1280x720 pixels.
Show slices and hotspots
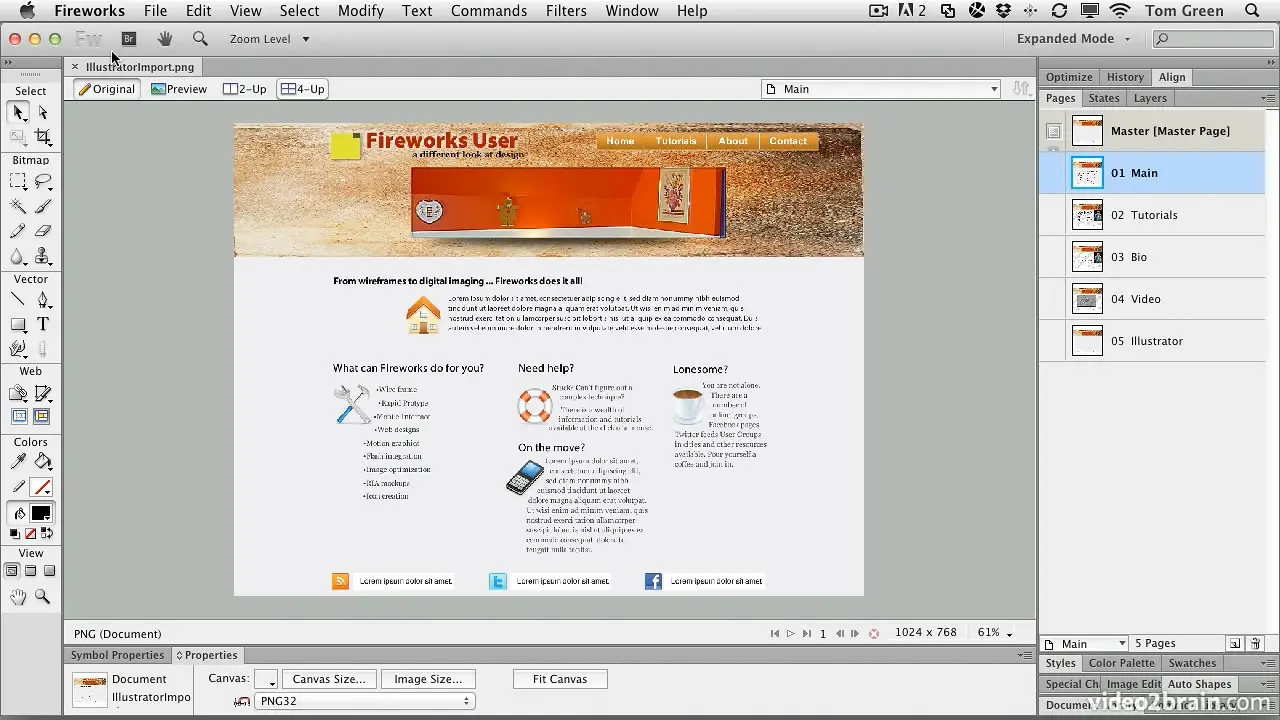(x=43, y=417)
